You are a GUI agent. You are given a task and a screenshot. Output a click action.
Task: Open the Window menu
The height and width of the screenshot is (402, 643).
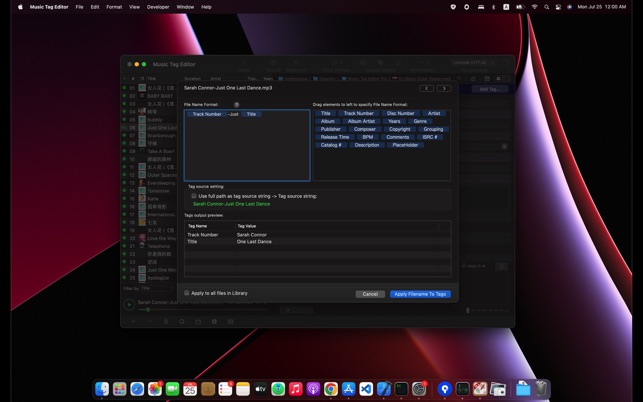pos(185,7)
